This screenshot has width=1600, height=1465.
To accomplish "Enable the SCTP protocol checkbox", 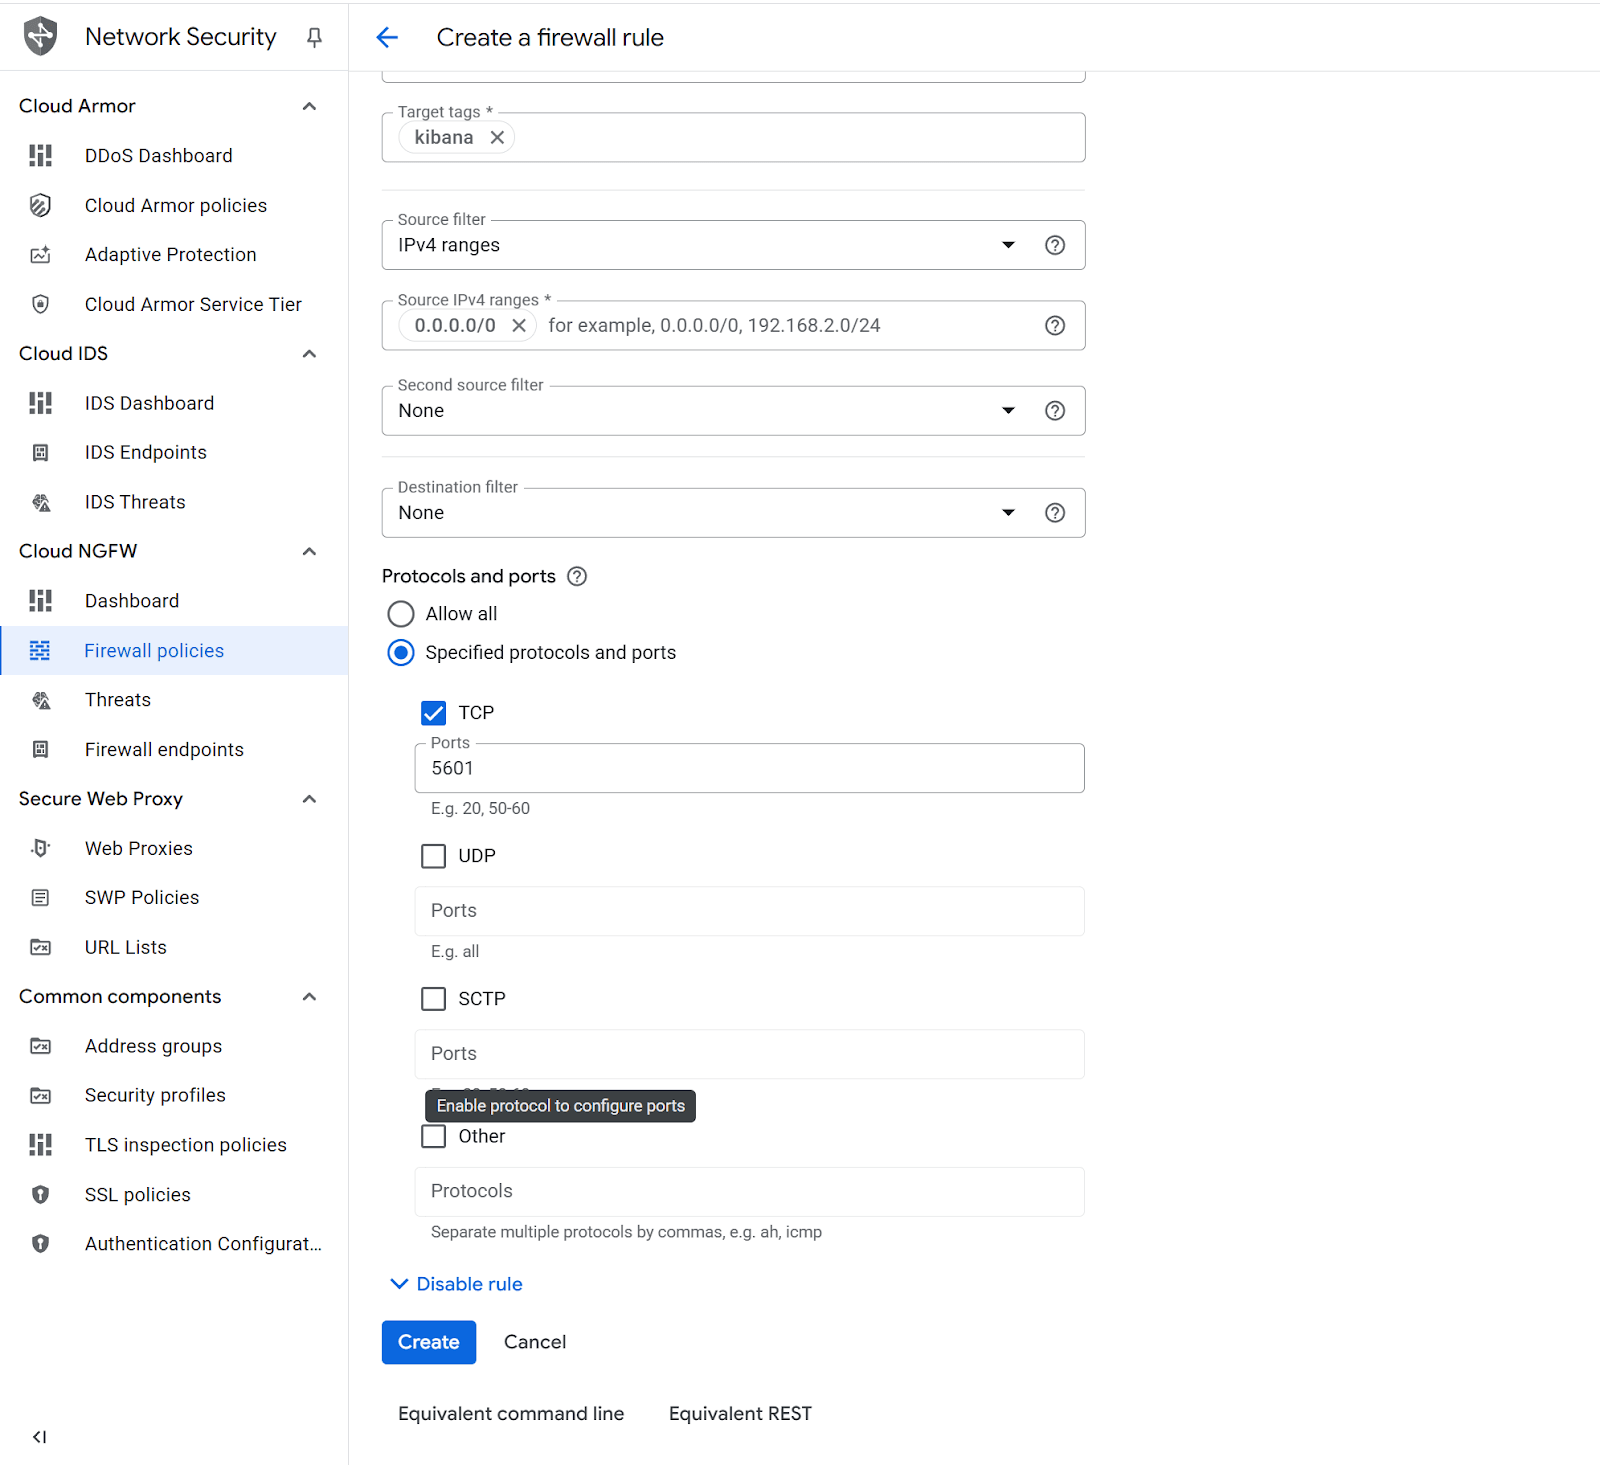I will (433, 999).
